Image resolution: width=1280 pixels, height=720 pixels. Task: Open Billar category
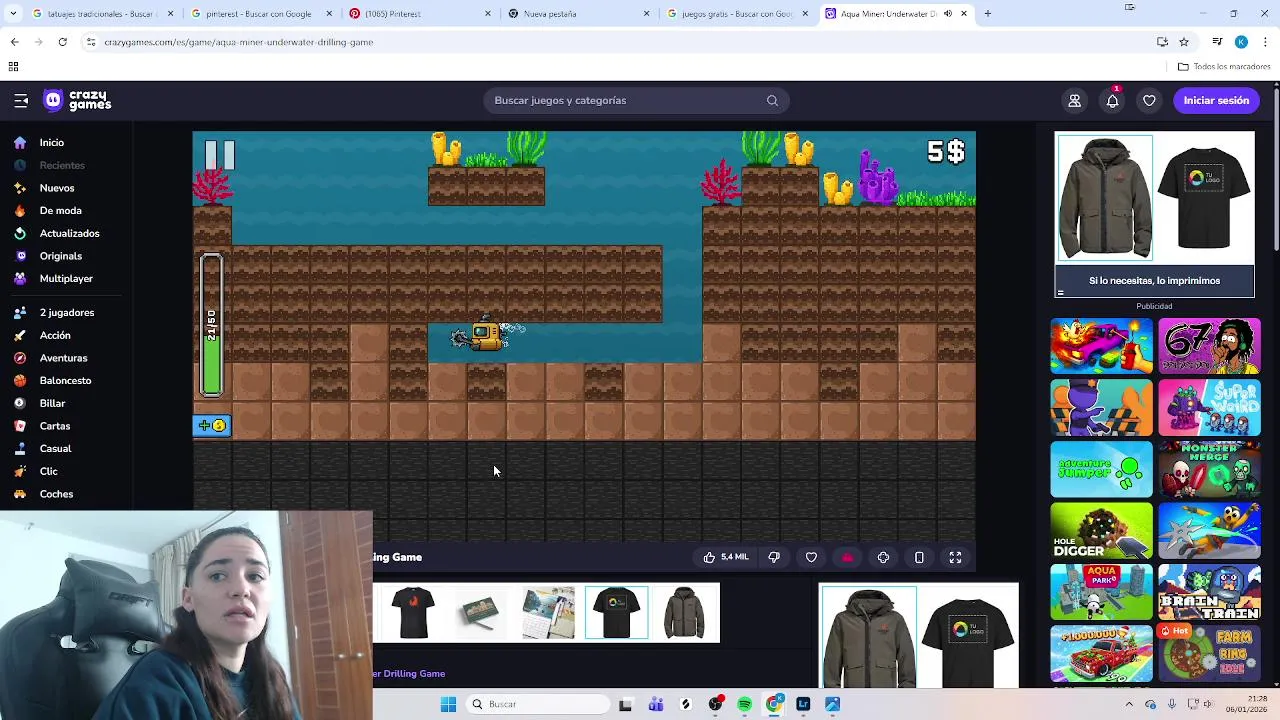[x=52, y=403]
